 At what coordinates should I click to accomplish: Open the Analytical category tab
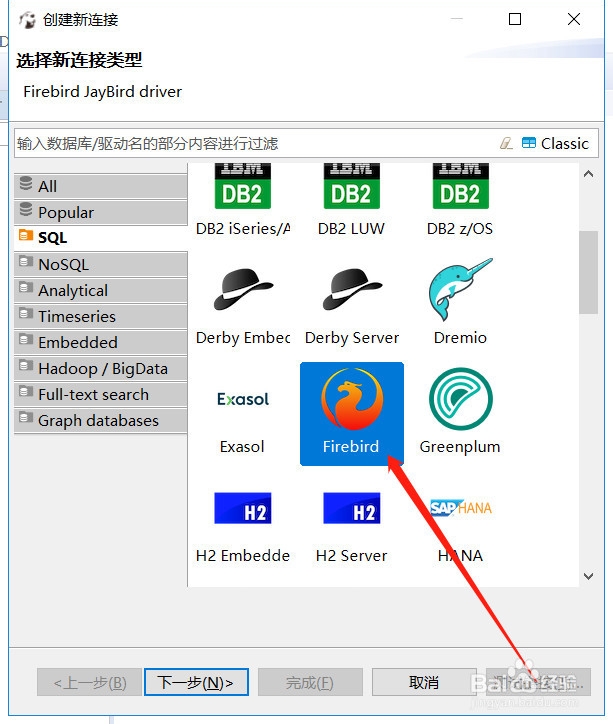click(101, 290)
